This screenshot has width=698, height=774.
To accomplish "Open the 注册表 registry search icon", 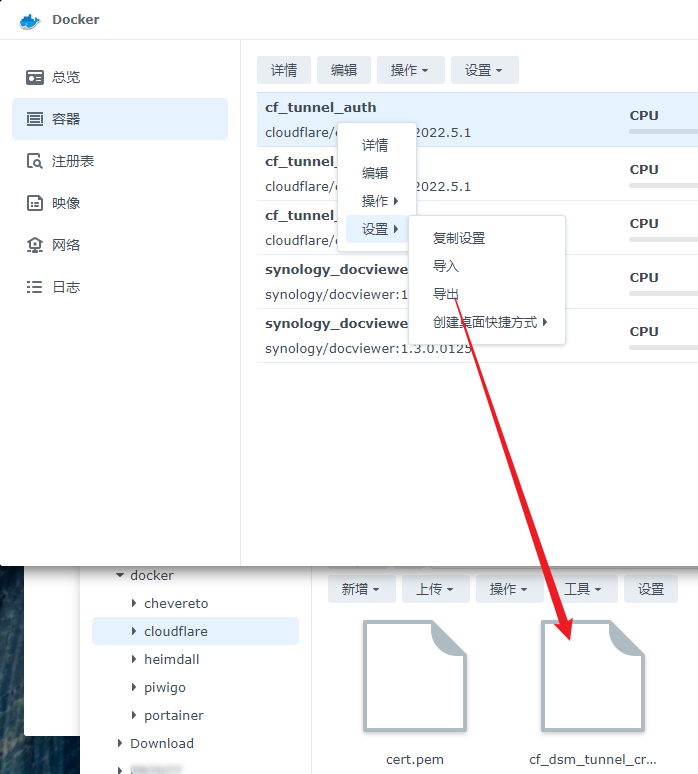I will pyautogui.click(x=35, y=161).
